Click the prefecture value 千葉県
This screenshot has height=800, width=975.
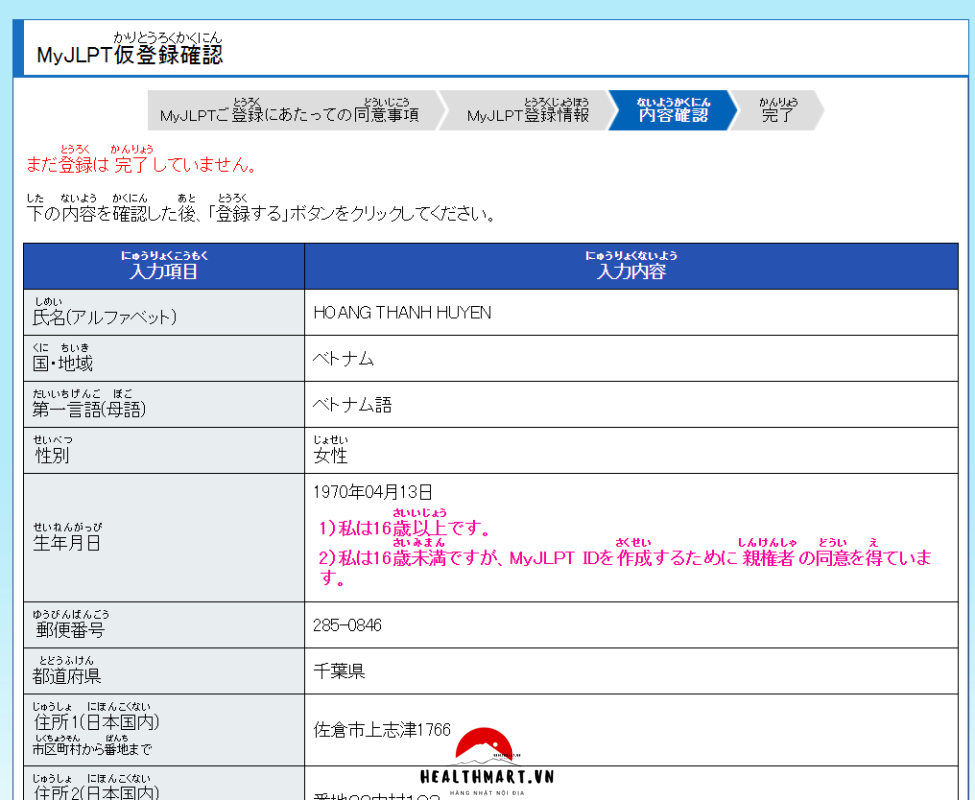pyautogui.click(x=339, y=671)
